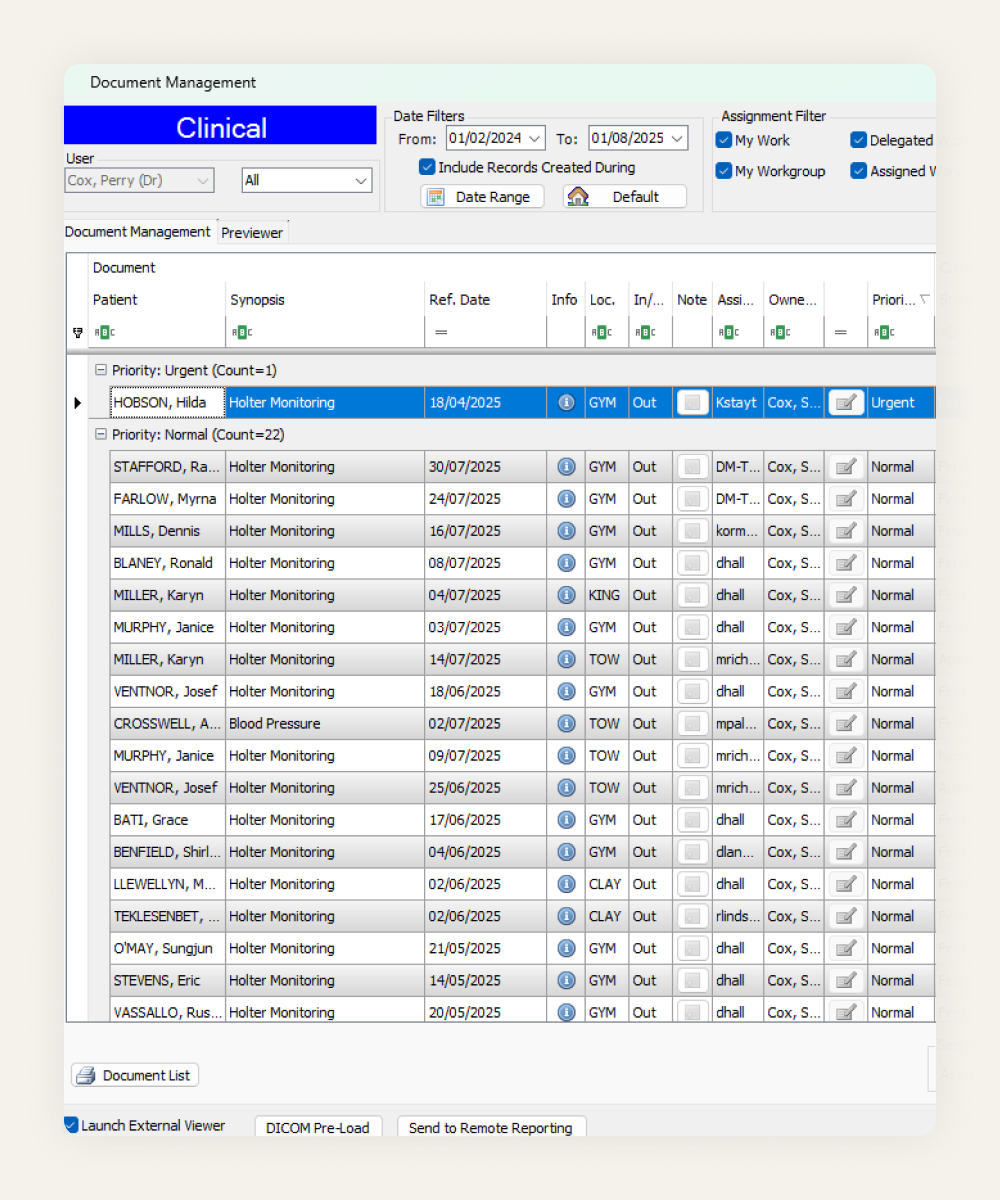Viewport: 1000px width, 1200px height.
Task: Select BENFIELD patient row
Action: click(x=522, y=852)
